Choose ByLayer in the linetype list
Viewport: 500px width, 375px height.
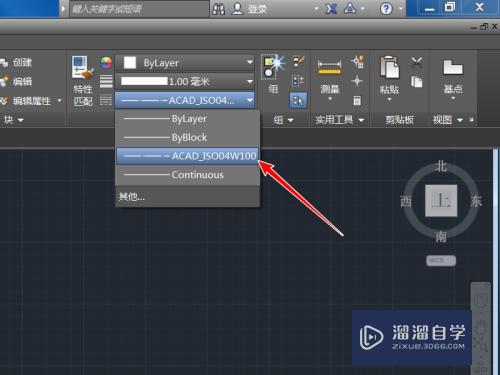[188, 119]
